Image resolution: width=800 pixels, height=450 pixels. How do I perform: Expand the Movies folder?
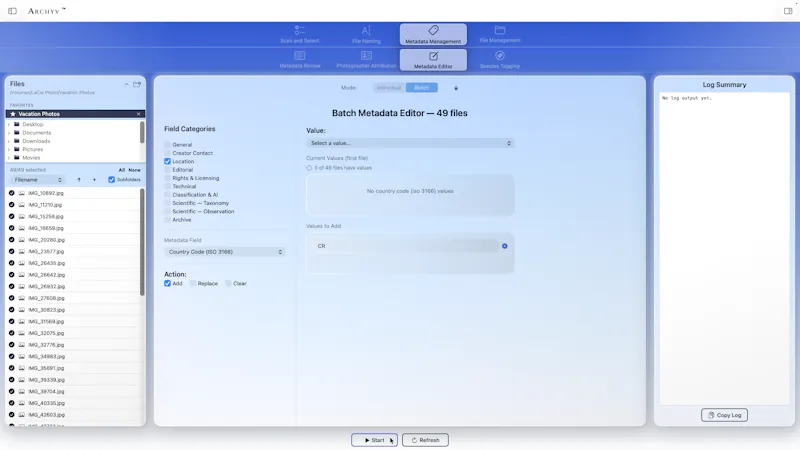[x=9, y=158]
